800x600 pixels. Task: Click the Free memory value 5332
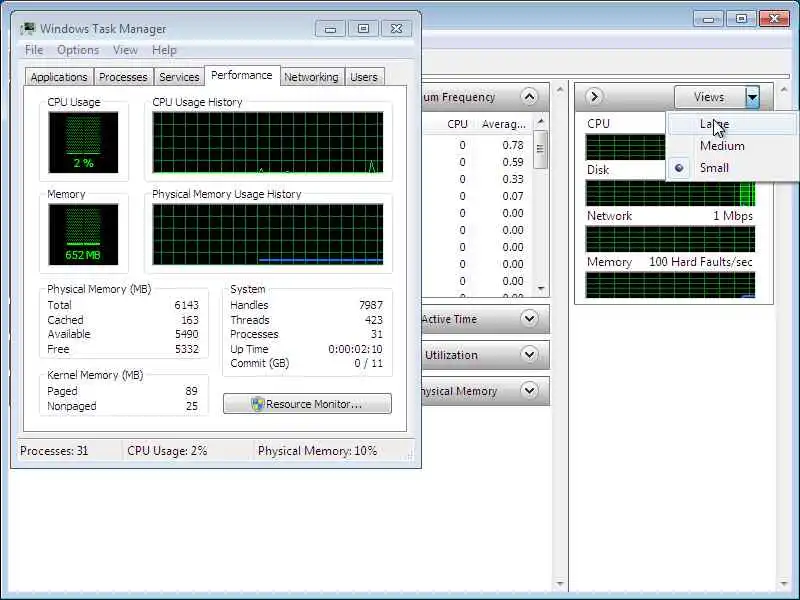pyautogui.click(x=187, y=349)
